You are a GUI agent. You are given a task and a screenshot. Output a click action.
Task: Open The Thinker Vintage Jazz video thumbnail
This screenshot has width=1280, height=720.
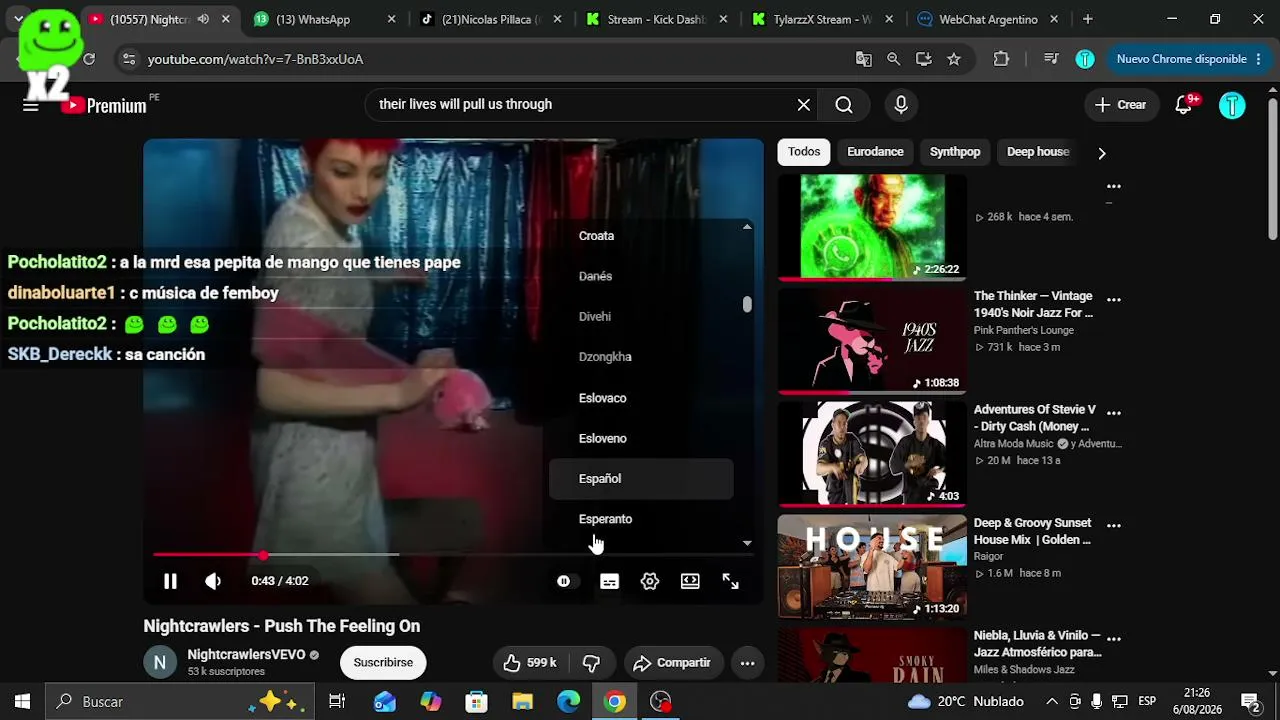872,341
